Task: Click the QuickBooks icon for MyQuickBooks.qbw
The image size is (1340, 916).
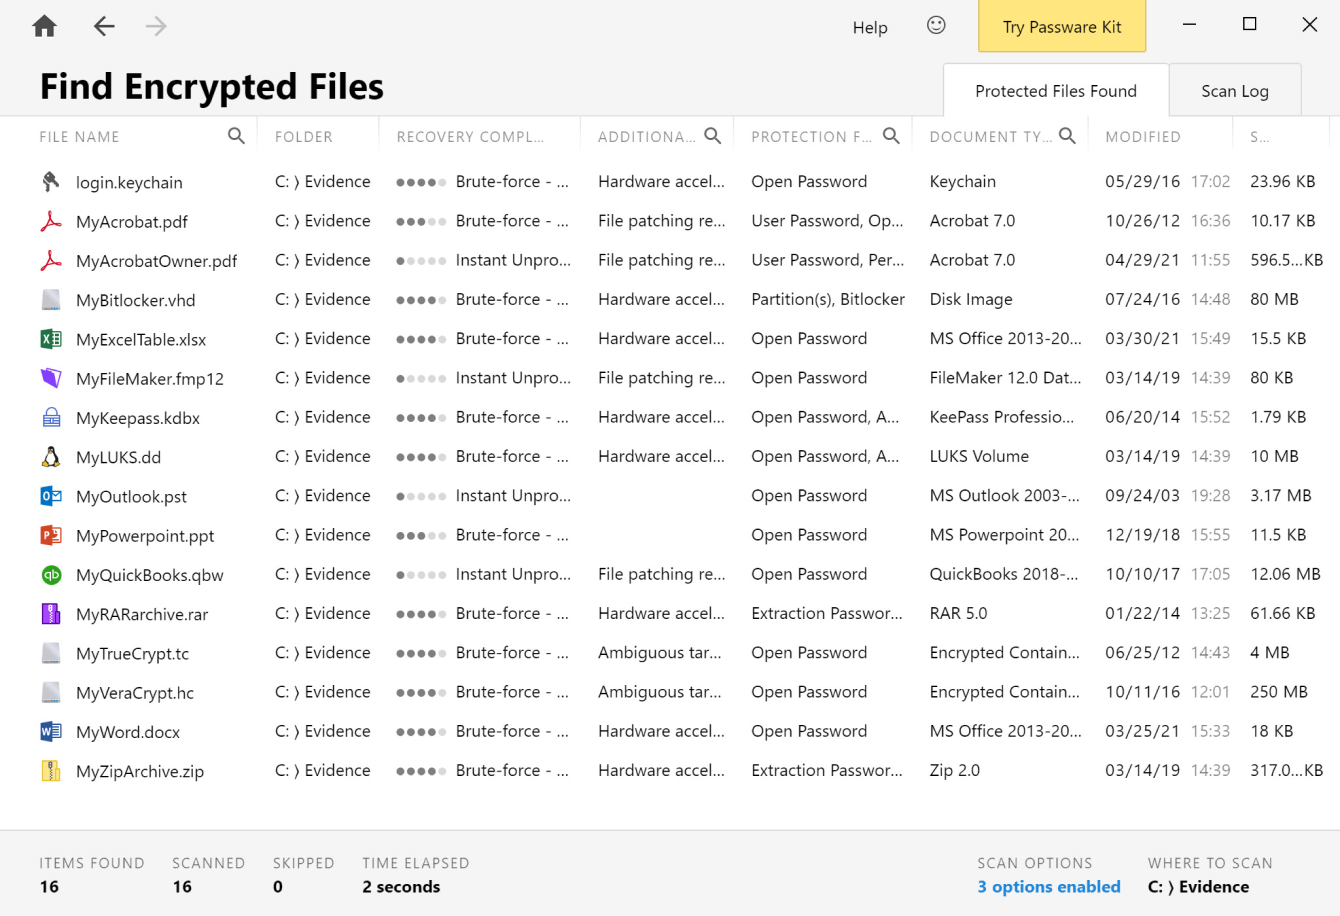Action: [x=51, y=575]
